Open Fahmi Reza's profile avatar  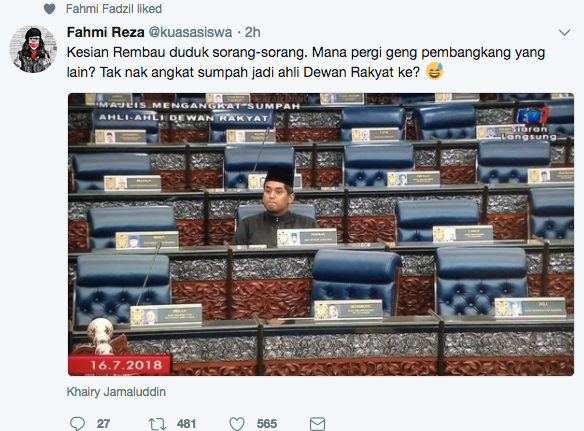[34, 49]
